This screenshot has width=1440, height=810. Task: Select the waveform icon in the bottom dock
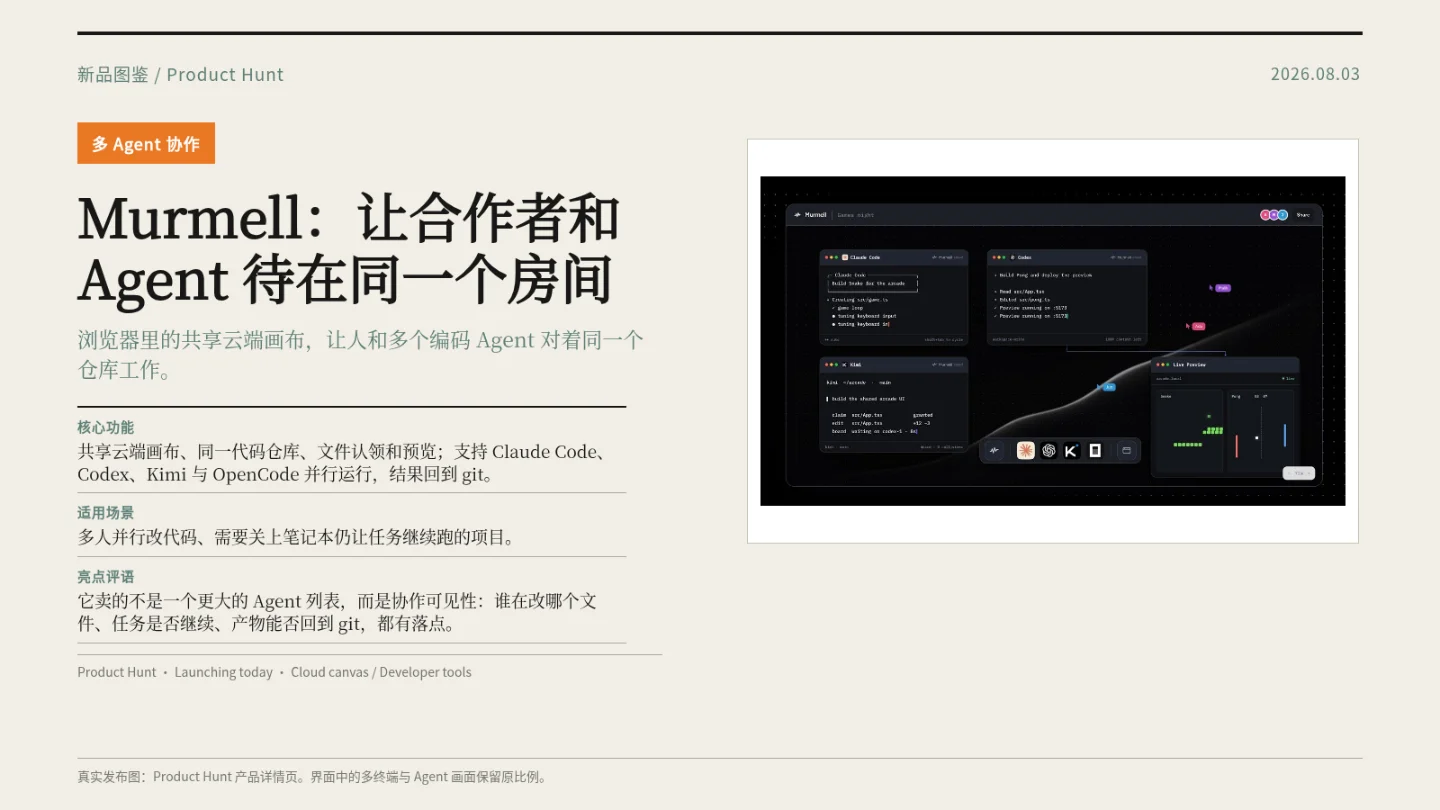(x=994, y=451)
